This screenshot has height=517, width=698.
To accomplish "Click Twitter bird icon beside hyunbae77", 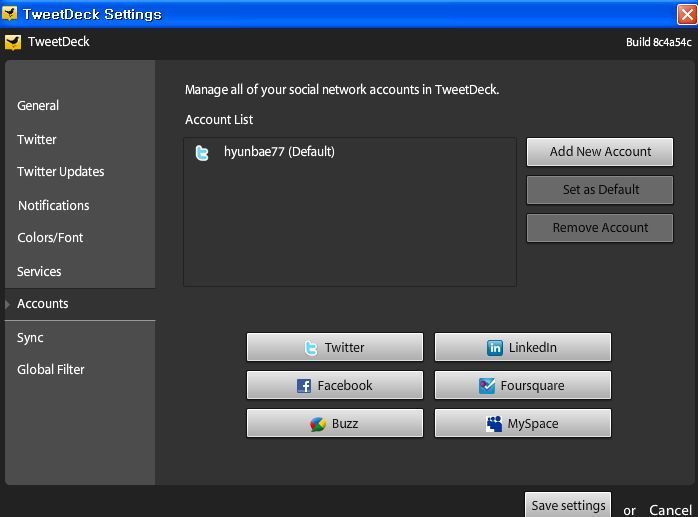I will coord(202,153).
